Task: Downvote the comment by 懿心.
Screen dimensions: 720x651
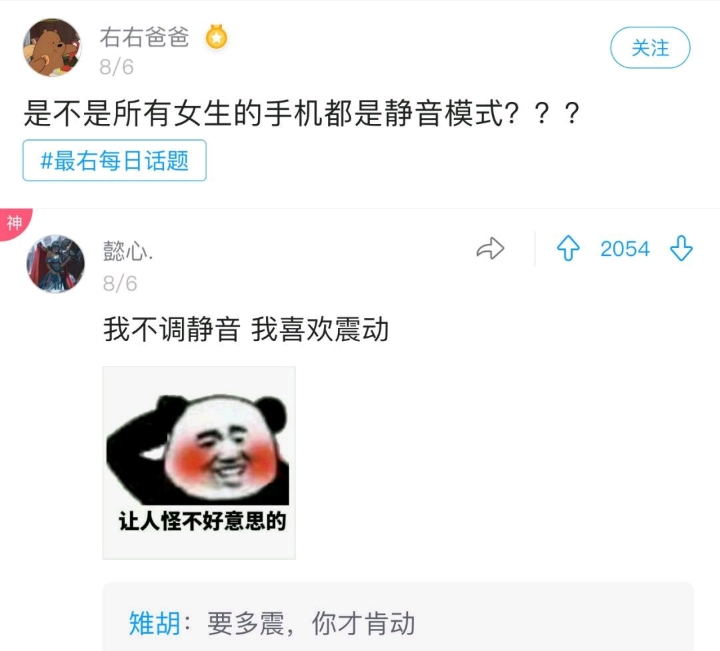Action: tap(681, 248)
